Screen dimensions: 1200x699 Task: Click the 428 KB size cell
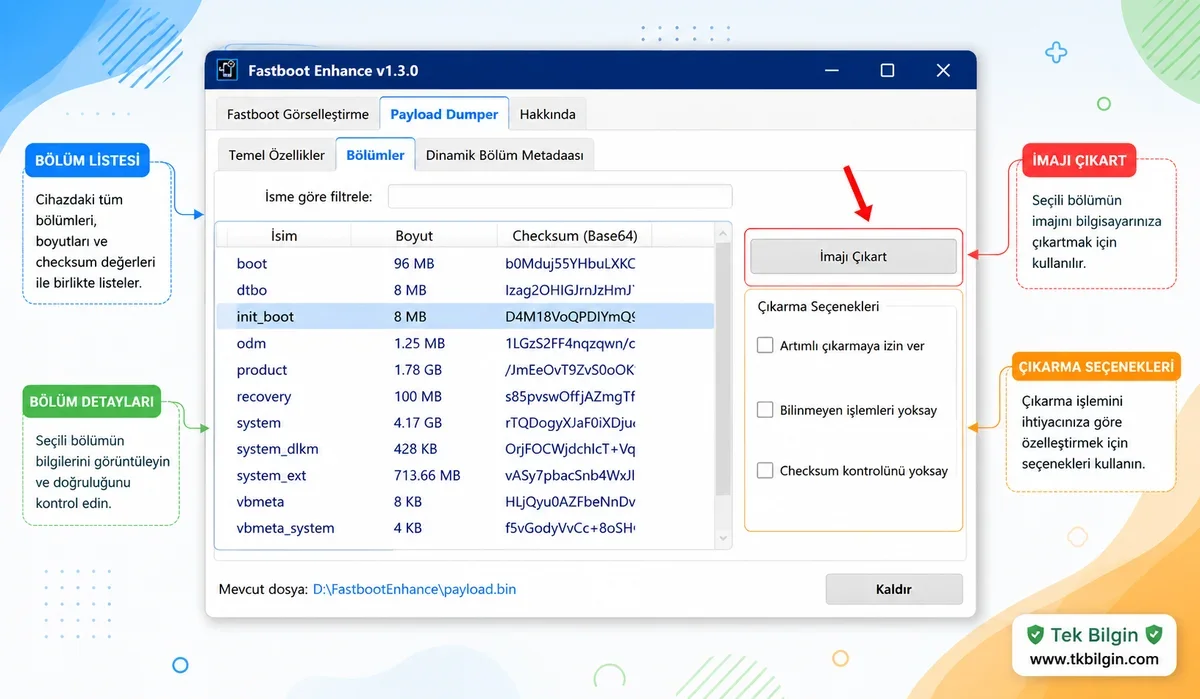click(417, 449)
